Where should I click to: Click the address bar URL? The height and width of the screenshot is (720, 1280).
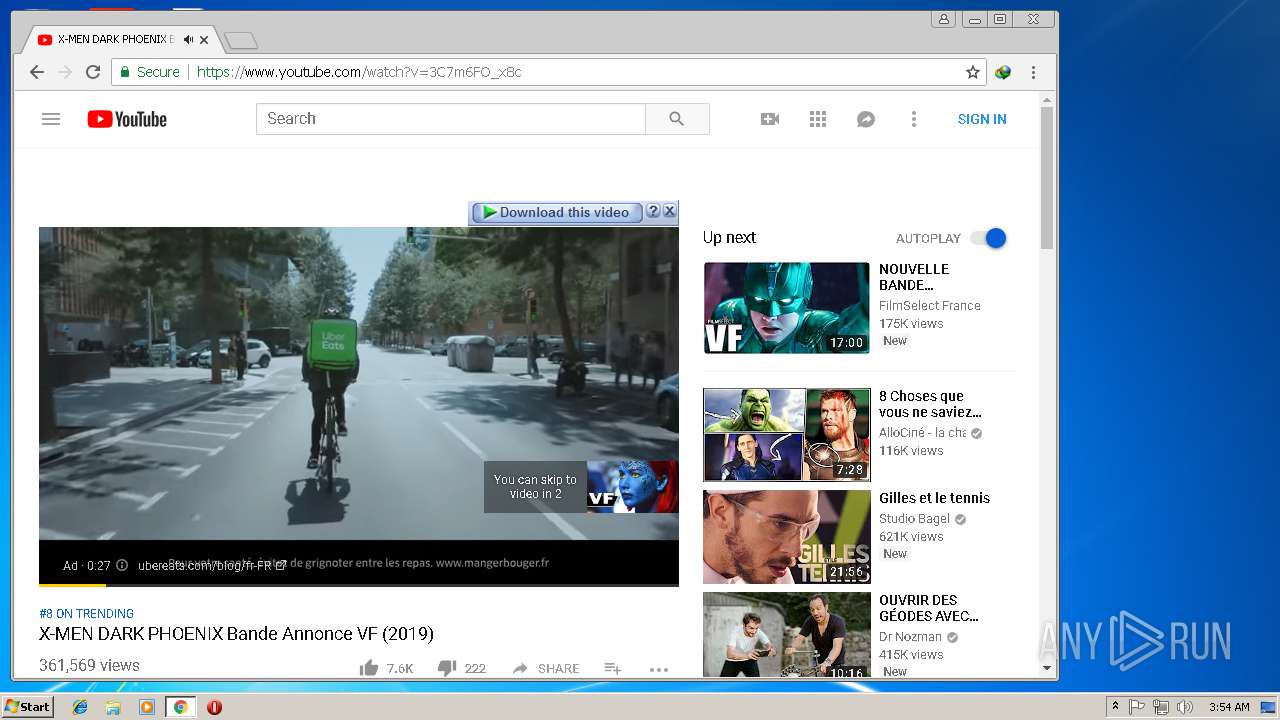[x=359, y=72]
